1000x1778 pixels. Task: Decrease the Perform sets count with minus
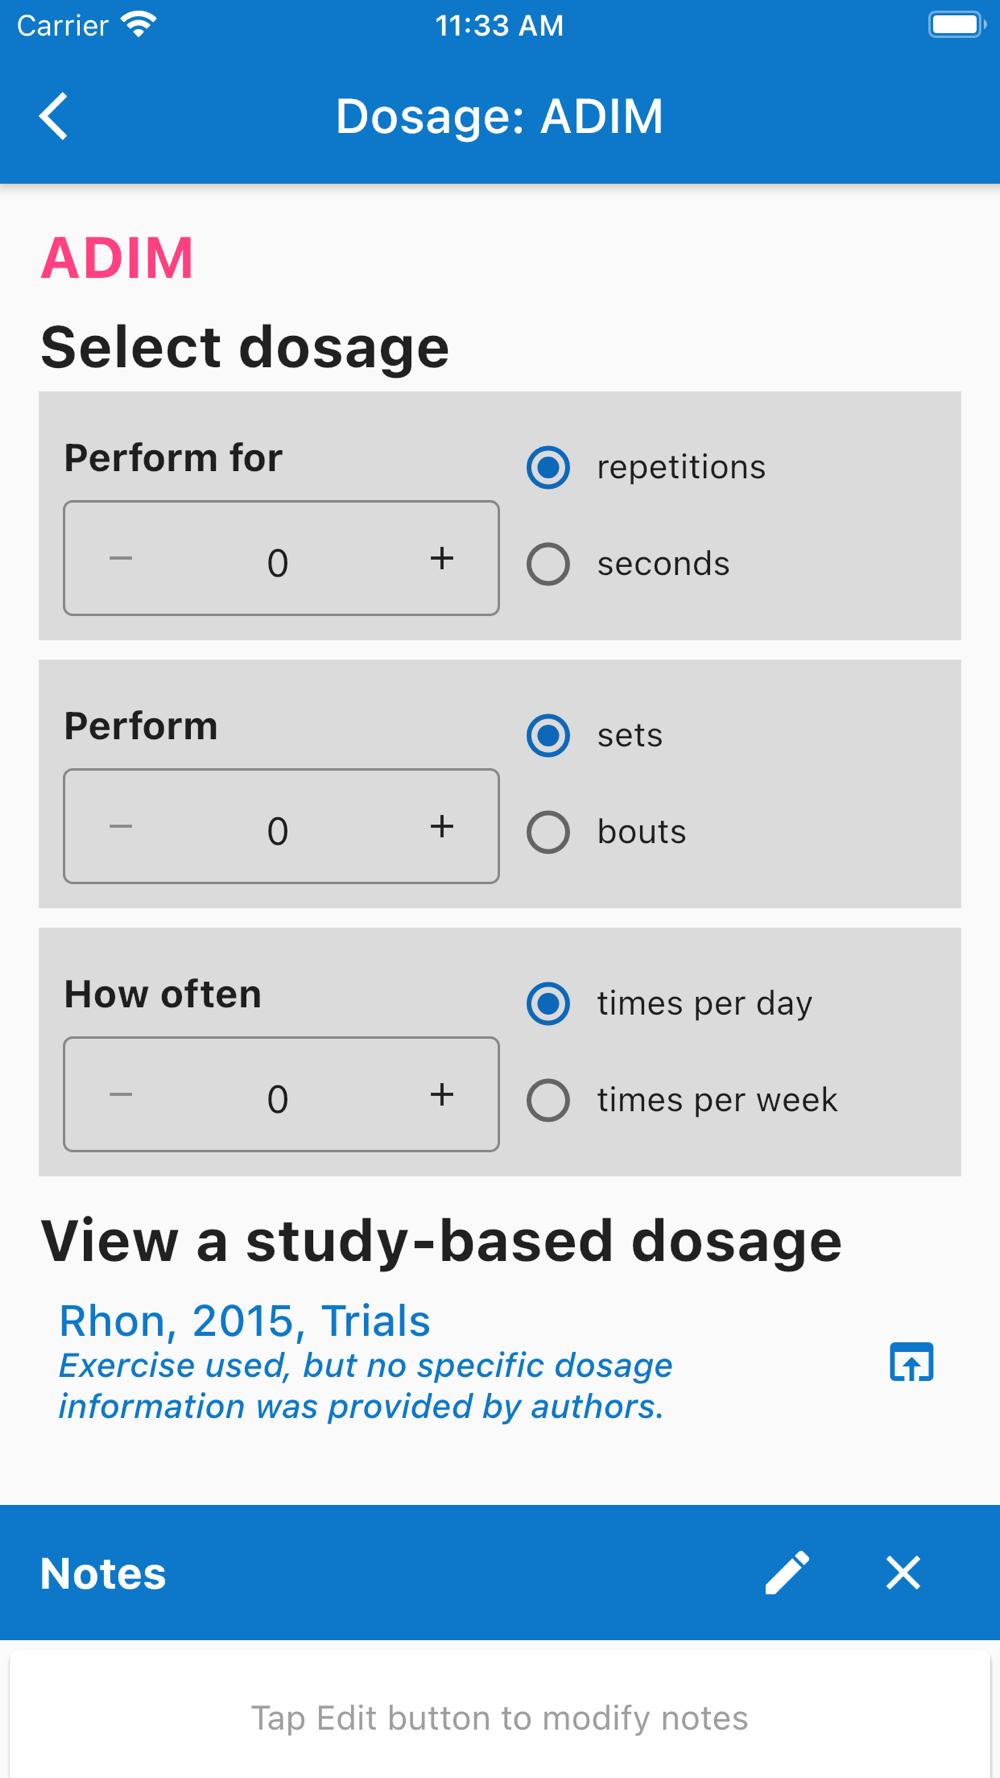121,827
